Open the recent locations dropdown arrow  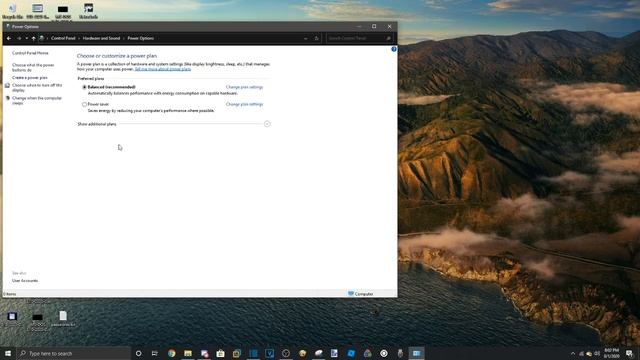click(27, 38)
